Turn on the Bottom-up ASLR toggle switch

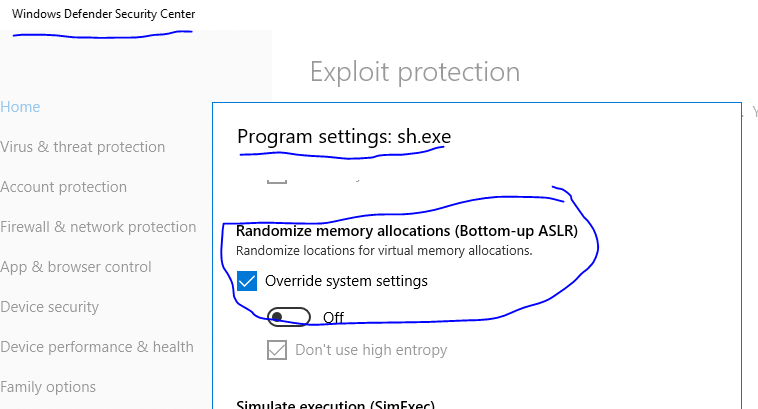290,317
